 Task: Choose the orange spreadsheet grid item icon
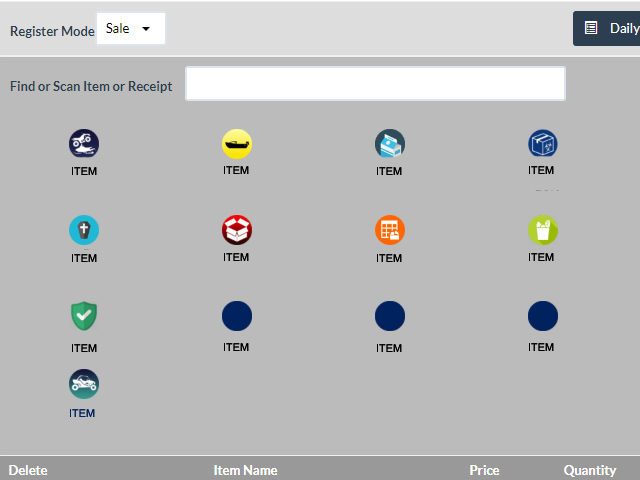[x=390, y=230]
